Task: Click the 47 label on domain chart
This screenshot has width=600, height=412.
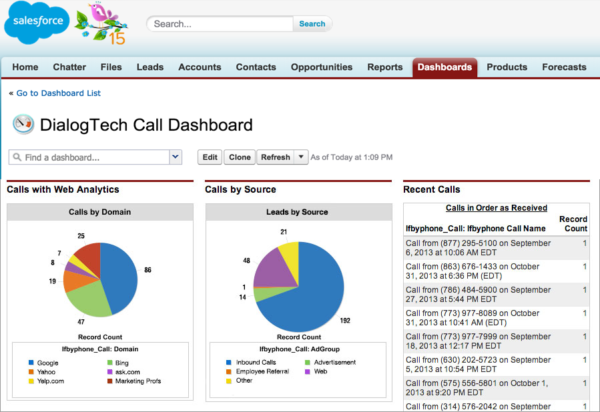Action: pos(81,322)
